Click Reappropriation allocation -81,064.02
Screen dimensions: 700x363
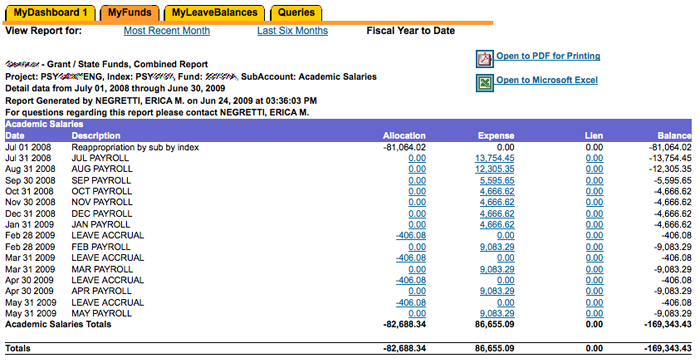coord(404,147)
